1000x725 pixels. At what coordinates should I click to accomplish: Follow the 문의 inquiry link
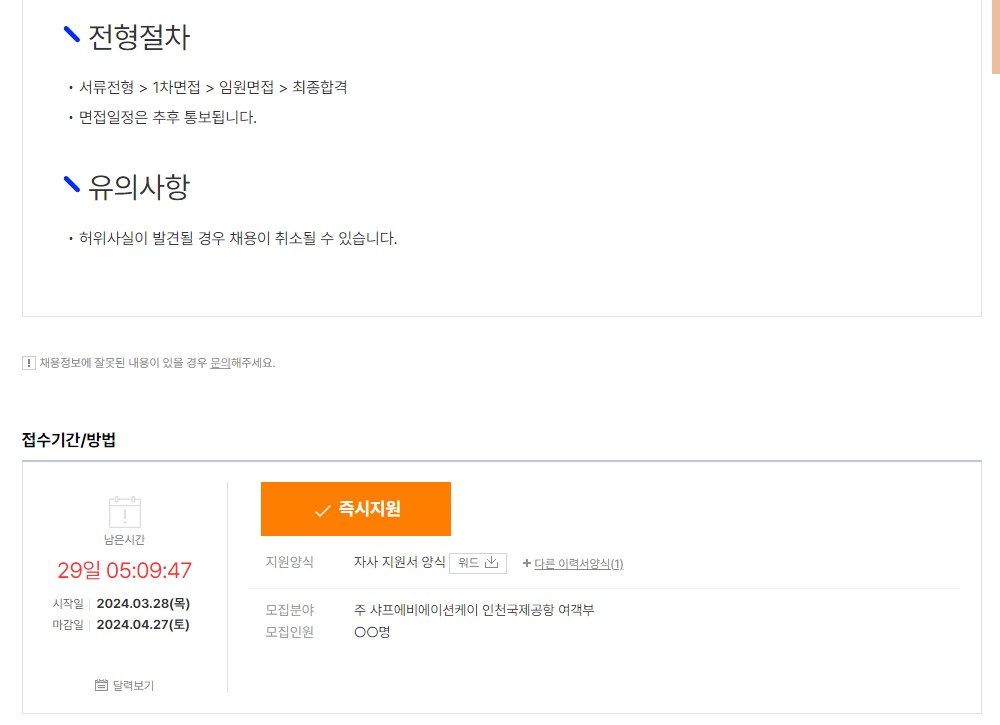220,363
